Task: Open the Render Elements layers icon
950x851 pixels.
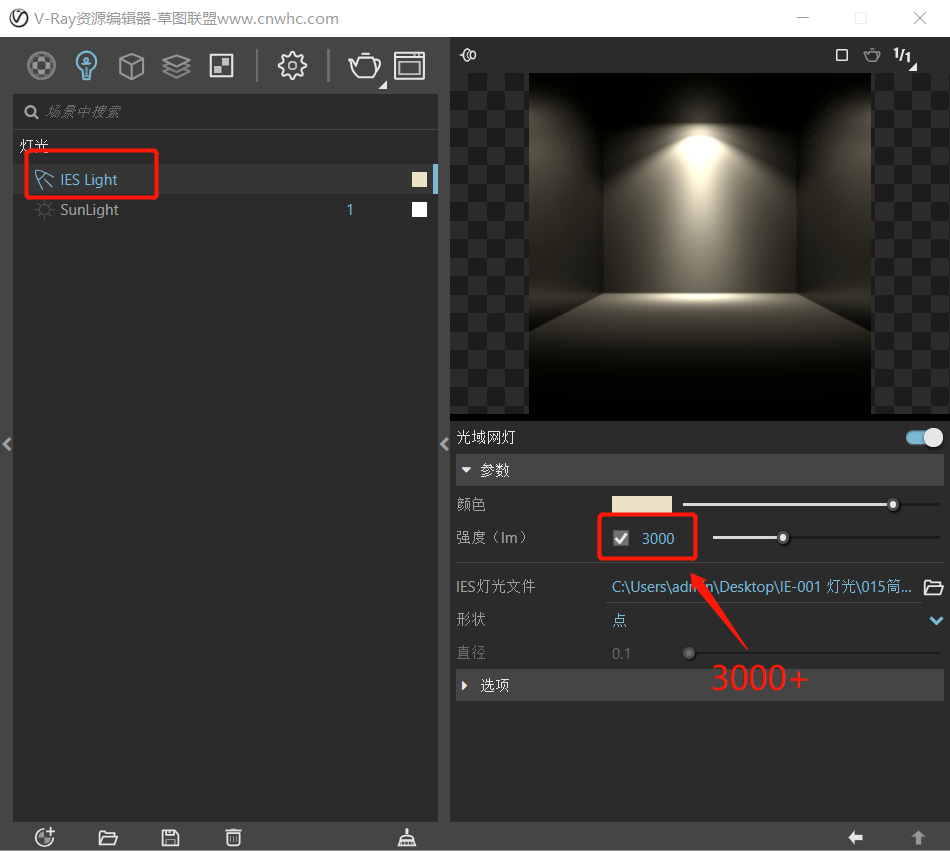Action: pyautogui.click(x=176, y=65)
